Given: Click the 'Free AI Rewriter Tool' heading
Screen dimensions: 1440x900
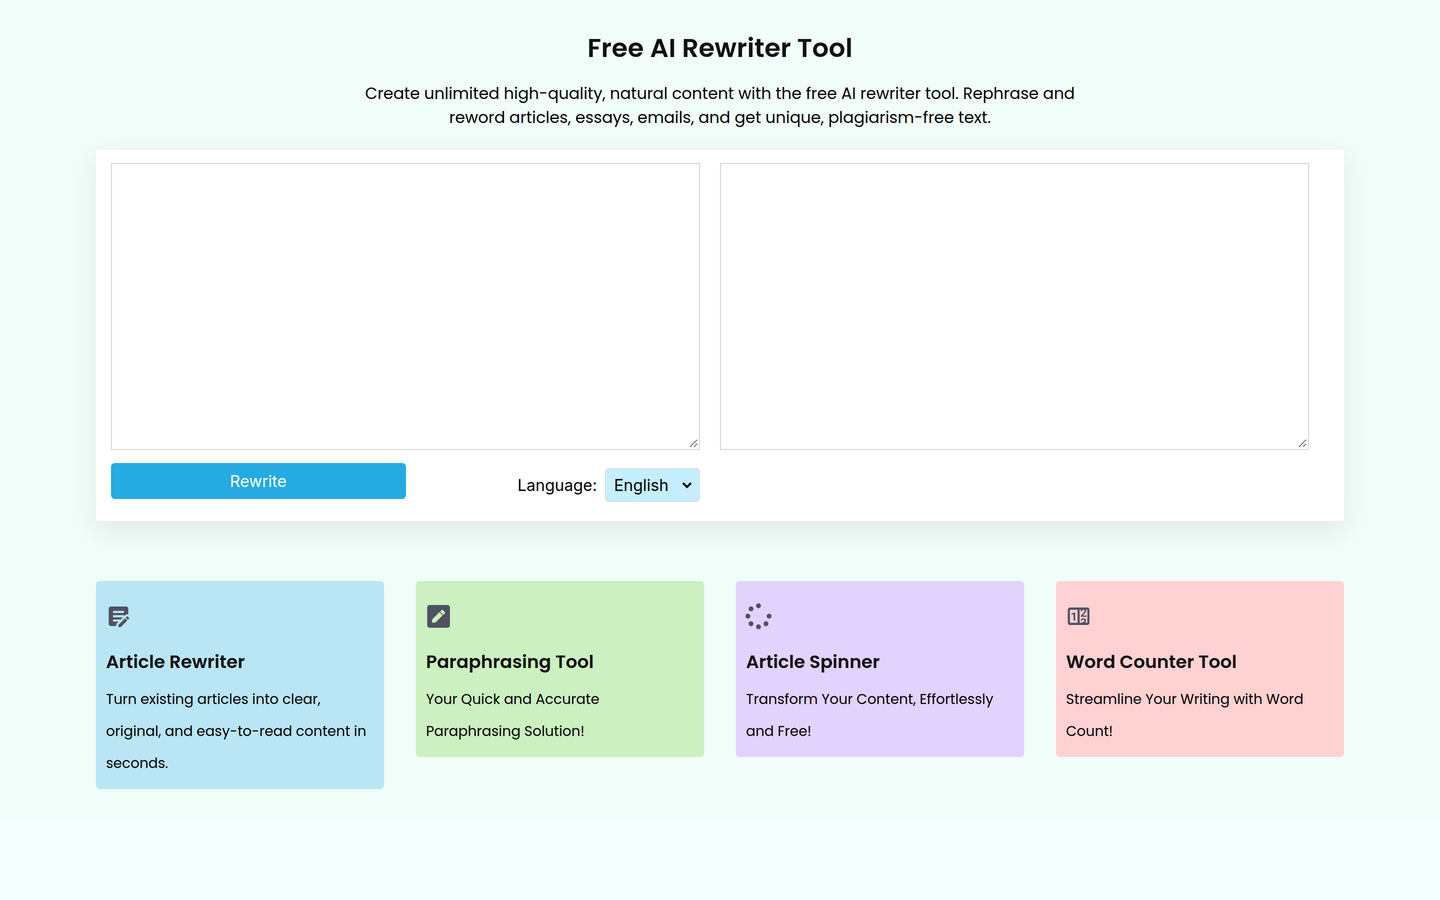Looking at the screenshot, I should 720,48.
